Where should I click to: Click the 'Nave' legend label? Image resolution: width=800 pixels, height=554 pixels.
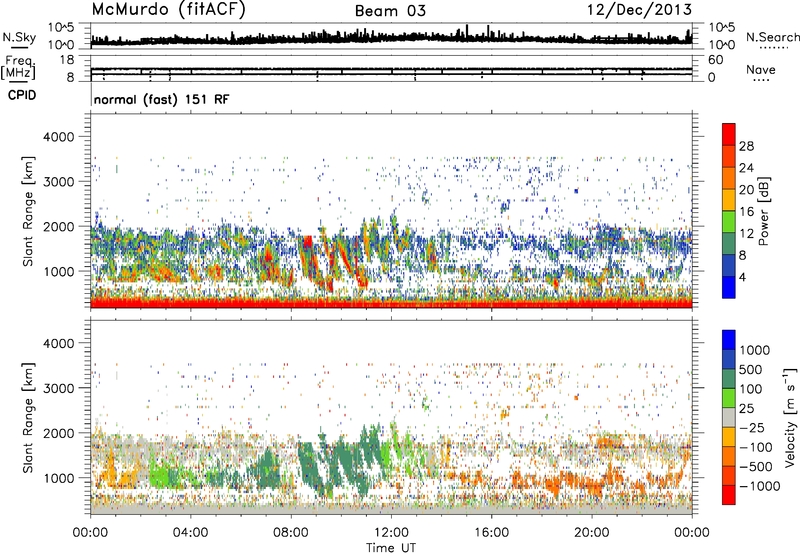pyautogui.click(x=760, y=69)
